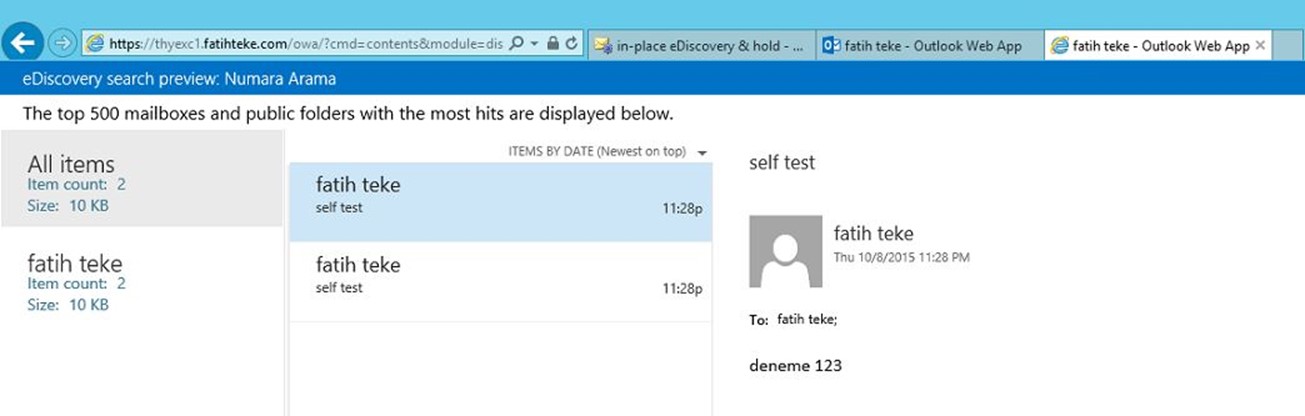Switch to in-place eDiscovery & hold tab
Image resolution: width=1305 pixels, height=416 pixels.
(699, 45)
